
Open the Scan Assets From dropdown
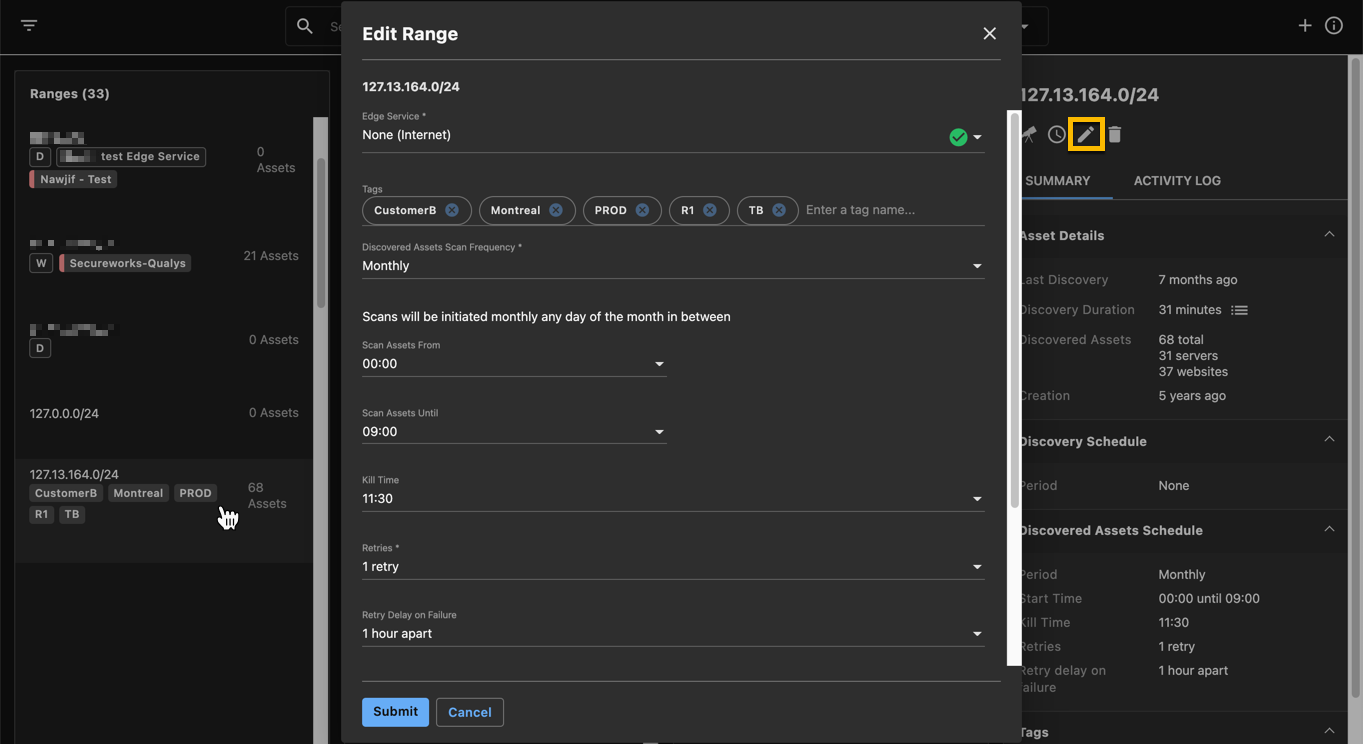point(514,364)
